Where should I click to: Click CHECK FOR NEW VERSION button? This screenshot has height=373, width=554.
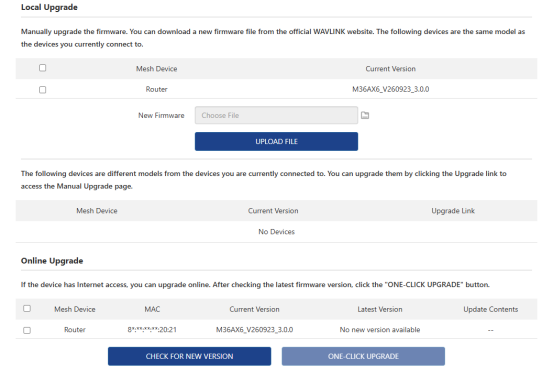[189, 356]
